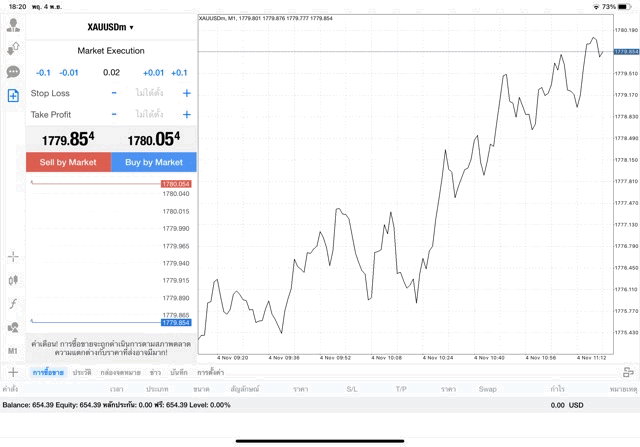Viewport: 640px width, 447px height.
Task: Open the candlestick chart type icon
Action: (x=13, y=281)
